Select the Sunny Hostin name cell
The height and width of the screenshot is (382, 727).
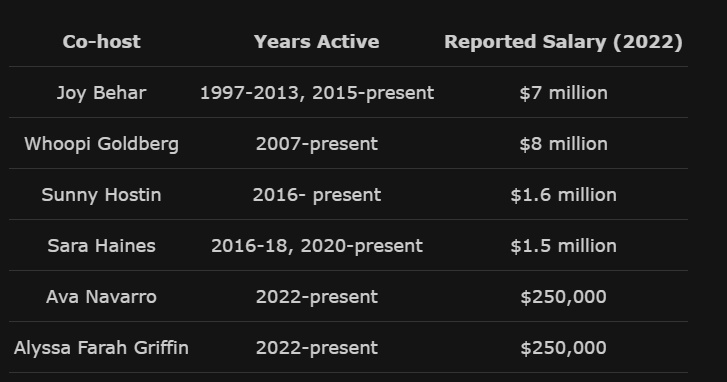101,195
